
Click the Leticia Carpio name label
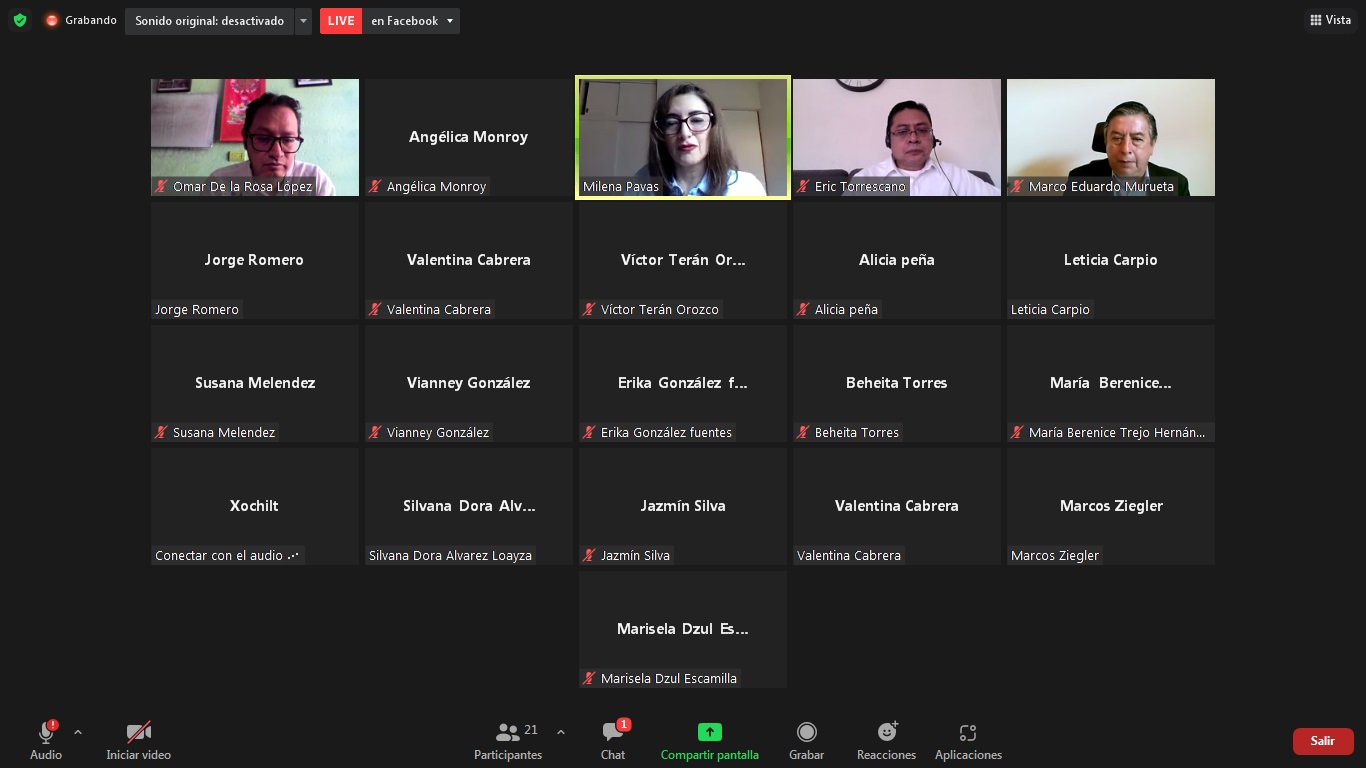tap(1050, 309)
